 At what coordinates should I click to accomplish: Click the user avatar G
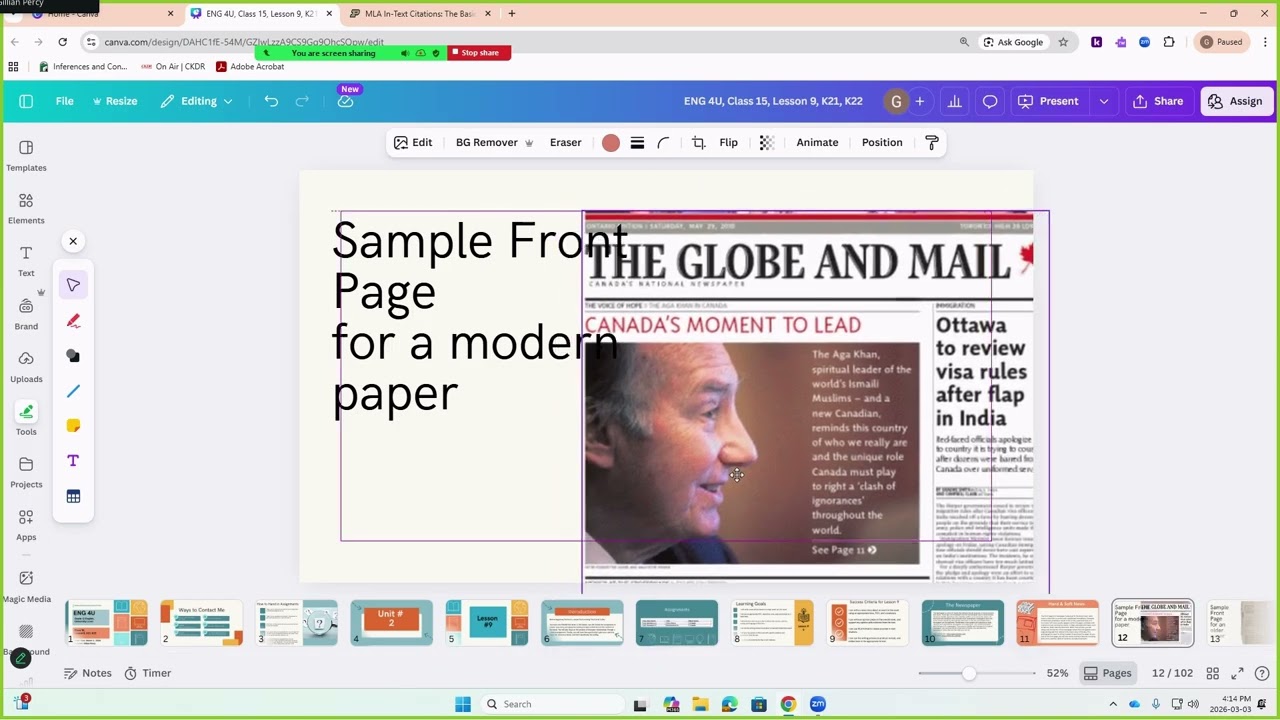pos(896,101)
